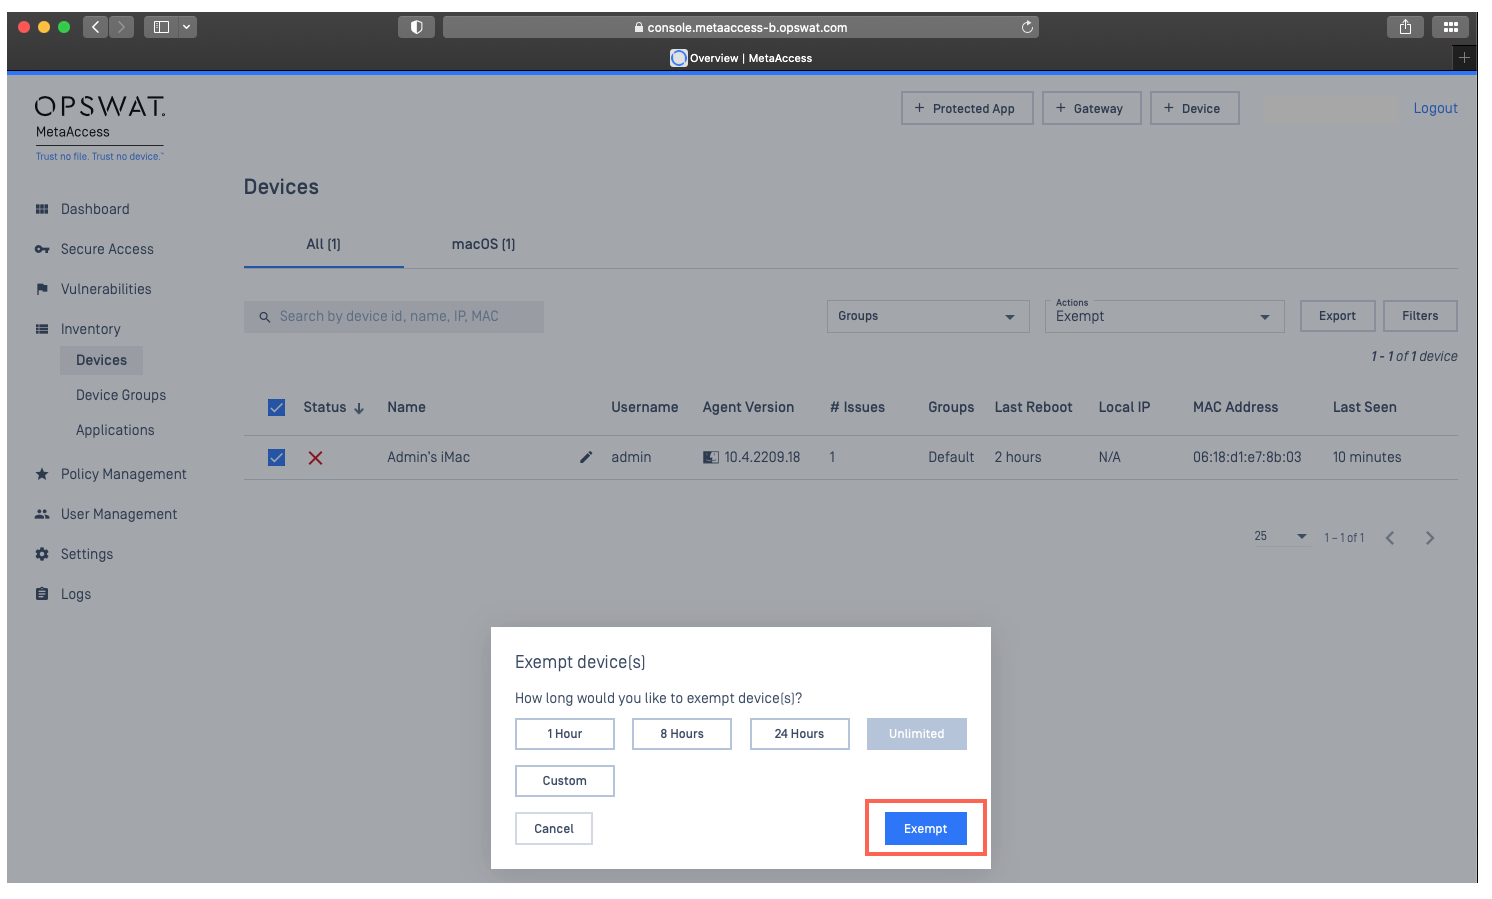Click the Inventory list icon
1492x899 pixels.
click(42, 329)
